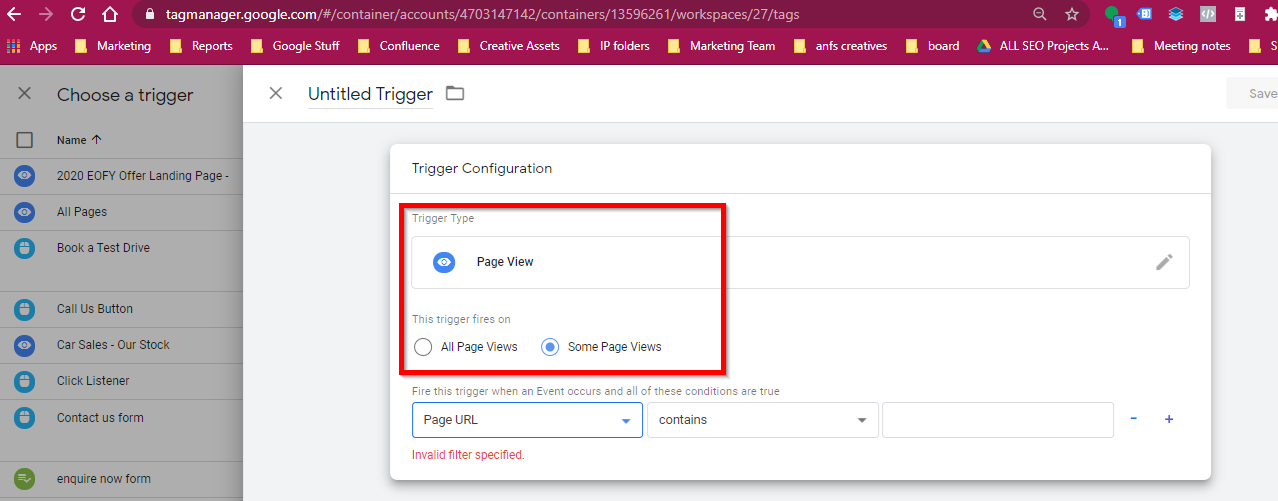Click the browser address bar URL
The image size is (1278, 501).
click(483, 15)
